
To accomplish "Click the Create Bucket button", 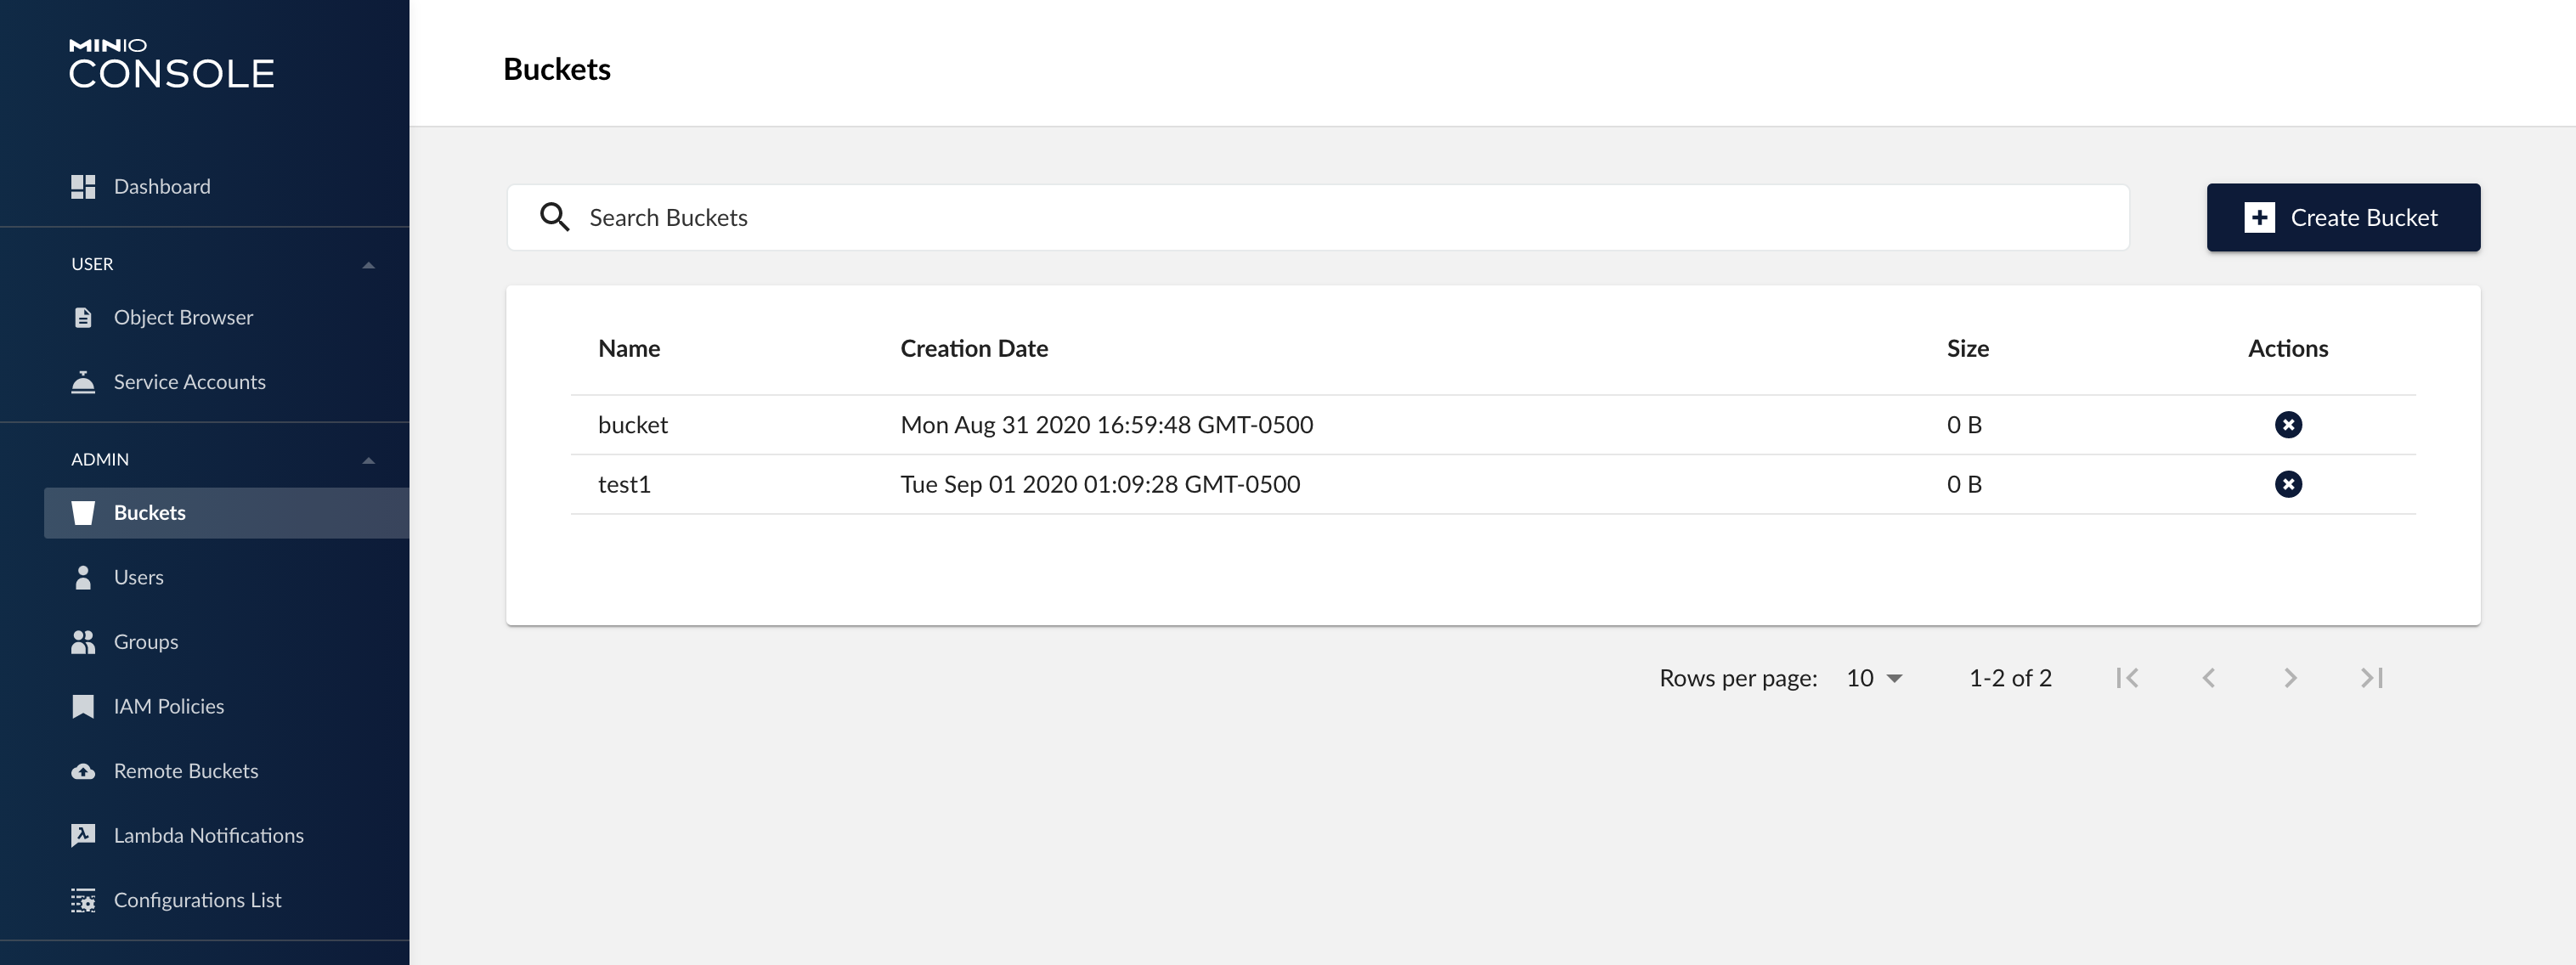I will (x=2342, y=218).
